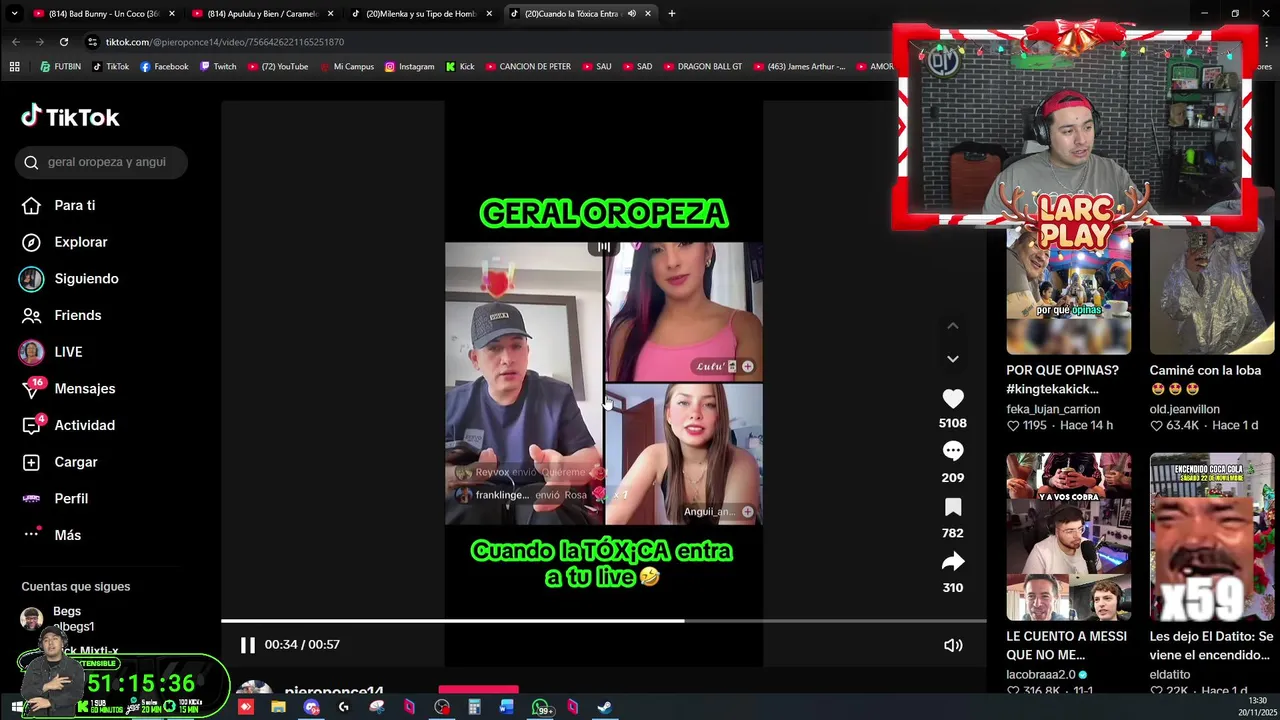Open the TikTok bookmark
Screen dimensions: 1280x720
tap(110, 67)
